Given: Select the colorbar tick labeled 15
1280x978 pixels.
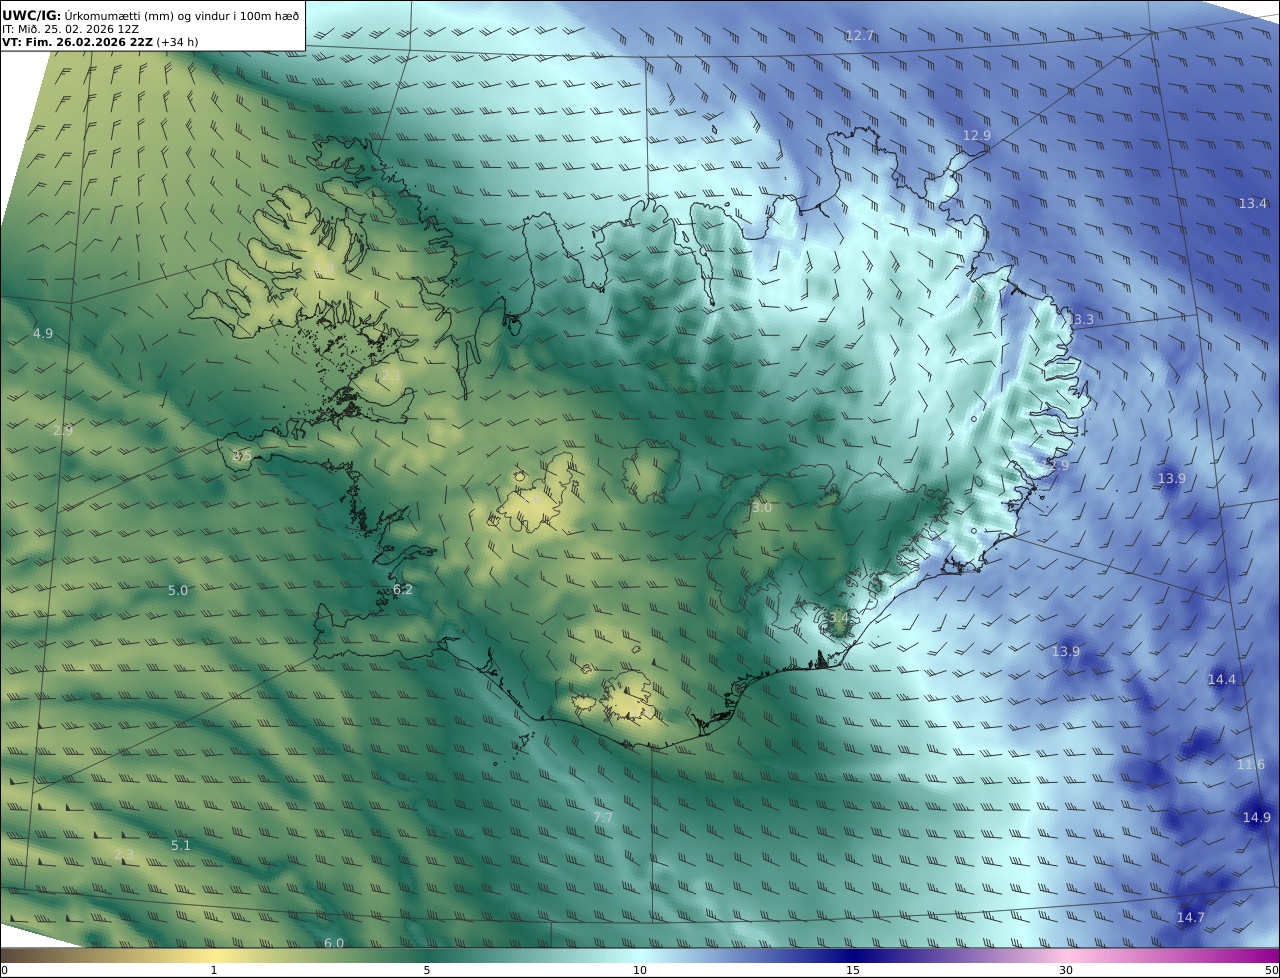Looking at the screenshot, I should click(853, 970).
